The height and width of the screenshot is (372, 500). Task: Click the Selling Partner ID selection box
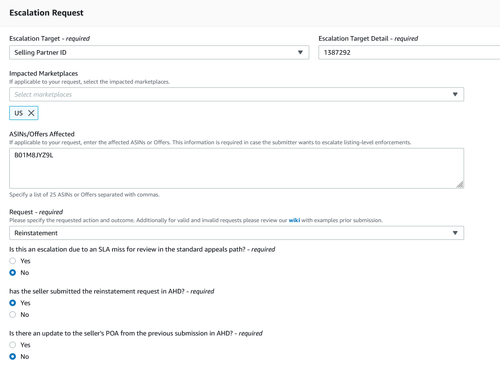click(x=159, y=52)
